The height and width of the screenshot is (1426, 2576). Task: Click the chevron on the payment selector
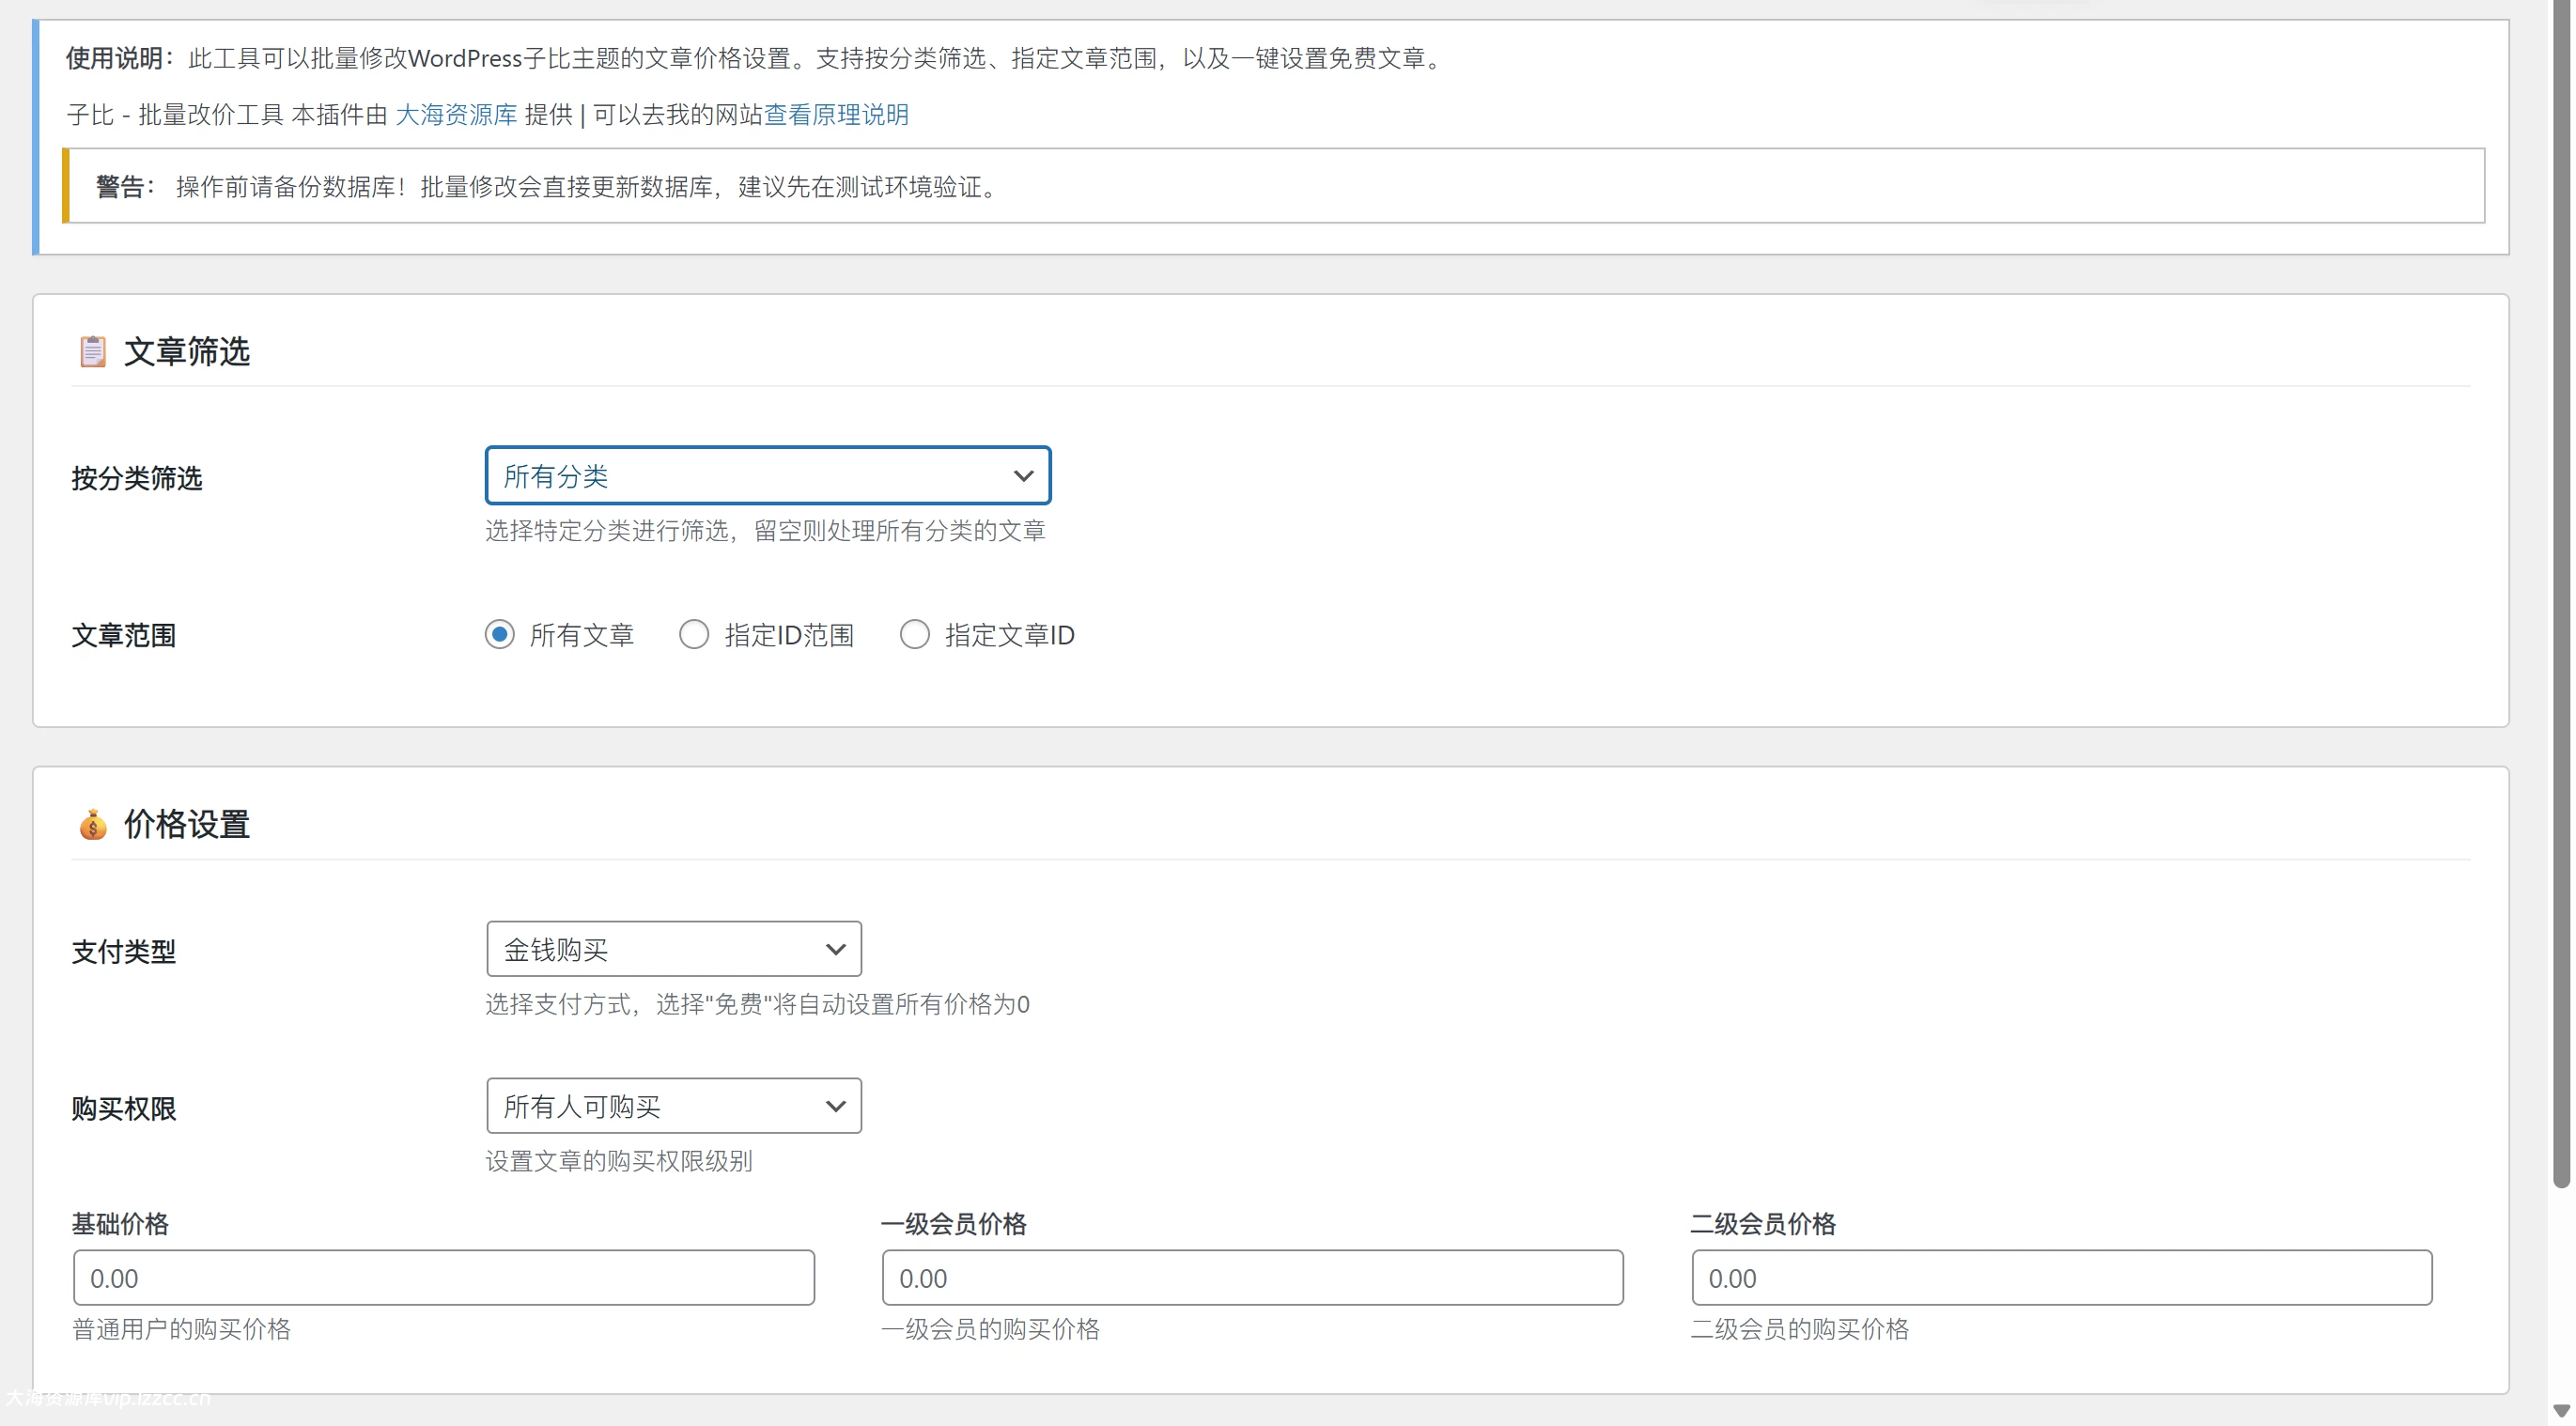[x=836, y=949]
